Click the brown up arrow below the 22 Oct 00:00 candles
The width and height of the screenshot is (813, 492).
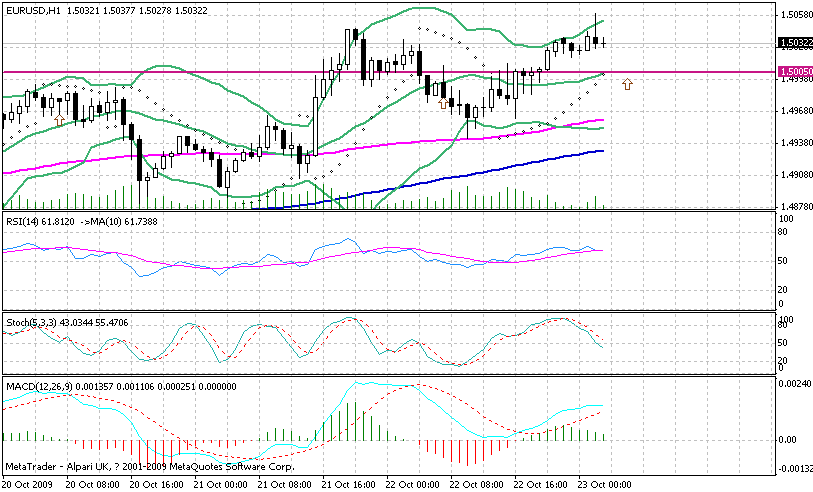point(443,103)
